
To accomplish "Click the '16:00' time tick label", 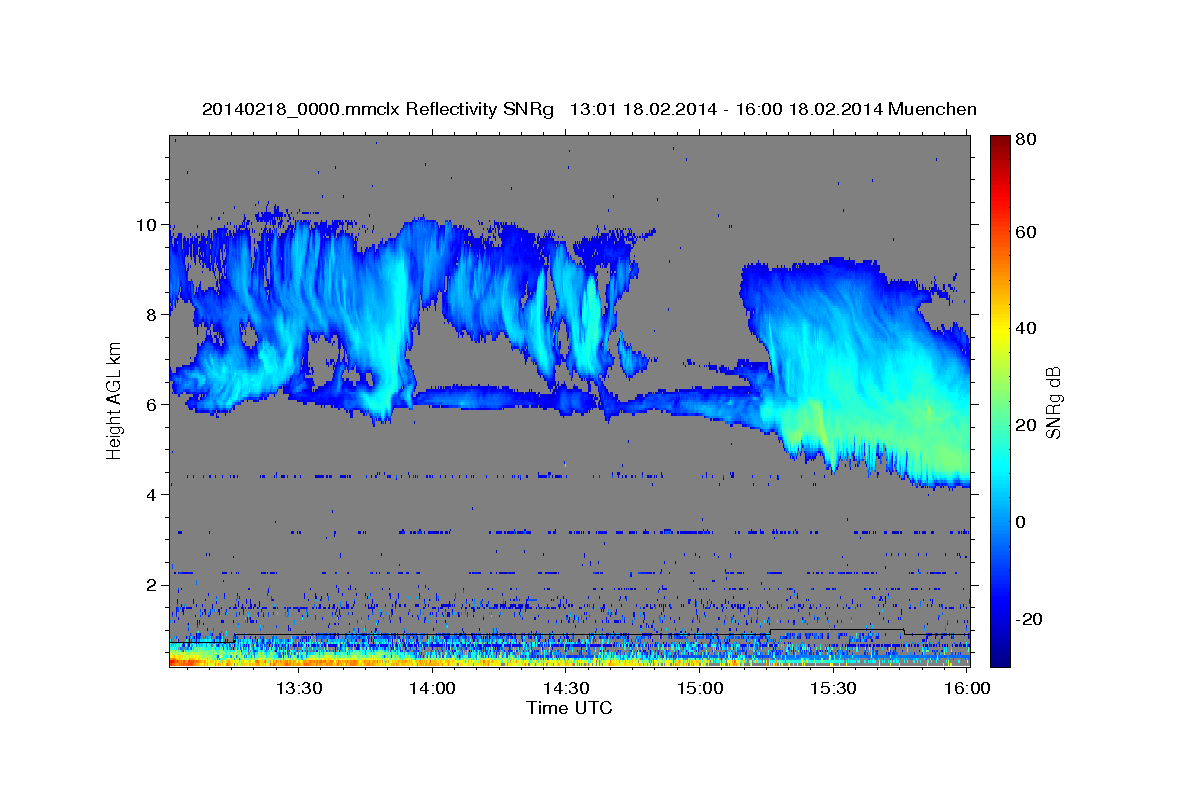I will coord(966,688).
